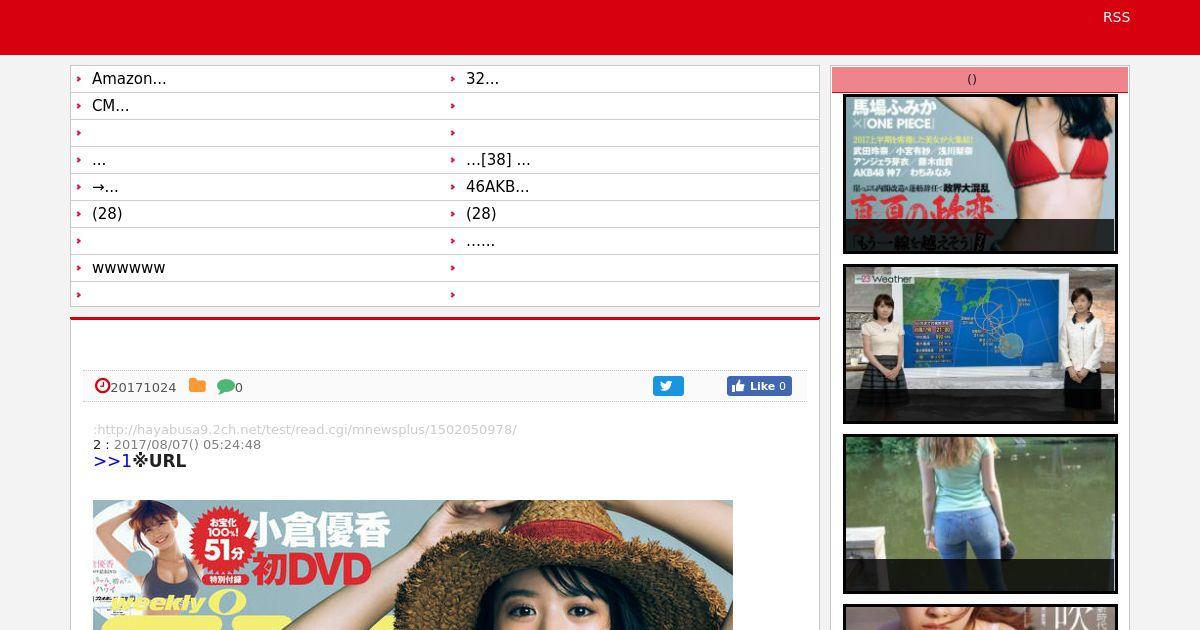Open the red bikini magazine thumbnail
The image size is (1200, 630).
coord(980,174)
